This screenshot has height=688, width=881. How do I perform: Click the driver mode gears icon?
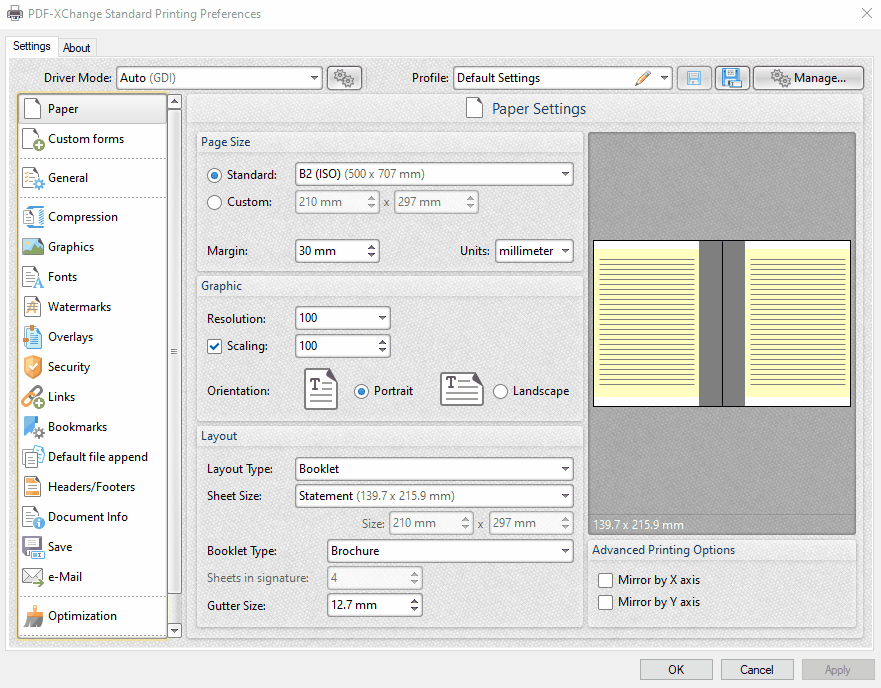click(344, 77)
